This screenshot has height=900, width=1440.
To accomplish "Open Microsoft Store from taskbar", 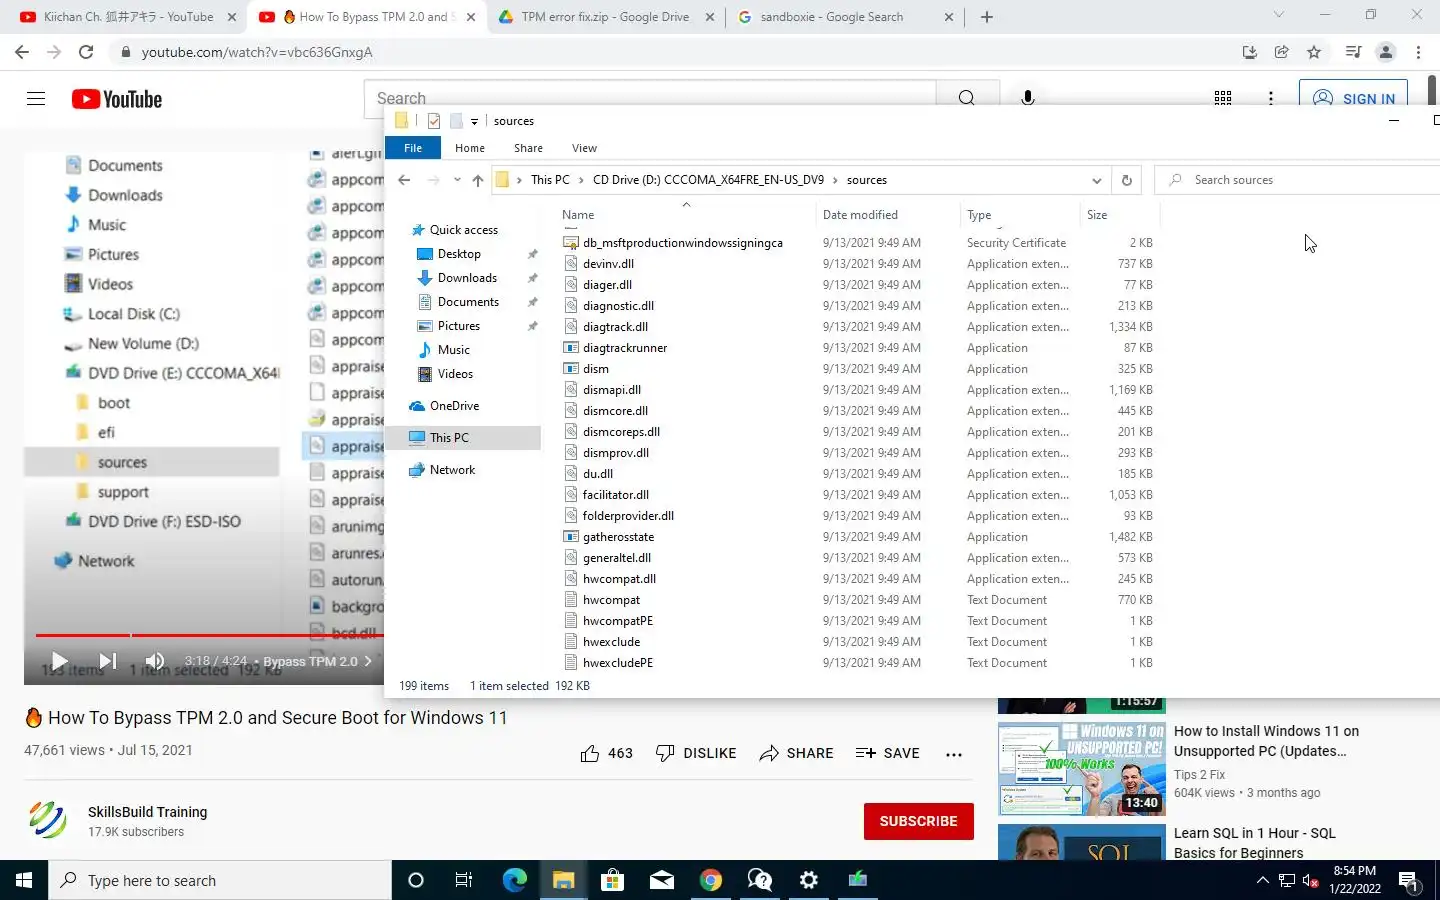I will click(x=612, y=880).
